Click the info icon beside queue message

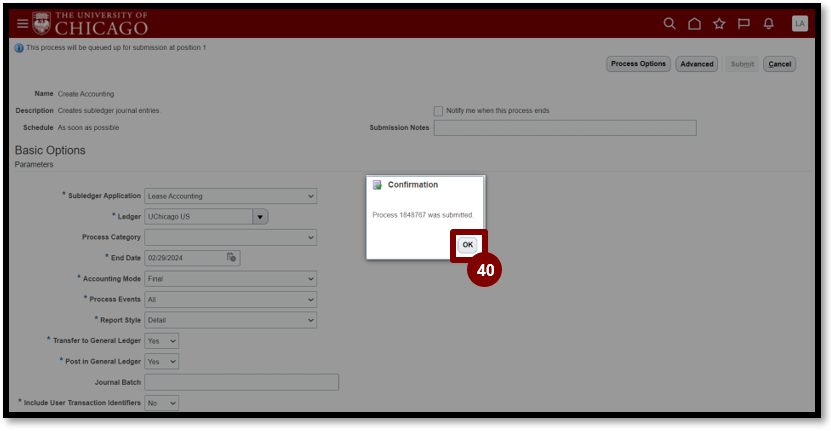19,48
